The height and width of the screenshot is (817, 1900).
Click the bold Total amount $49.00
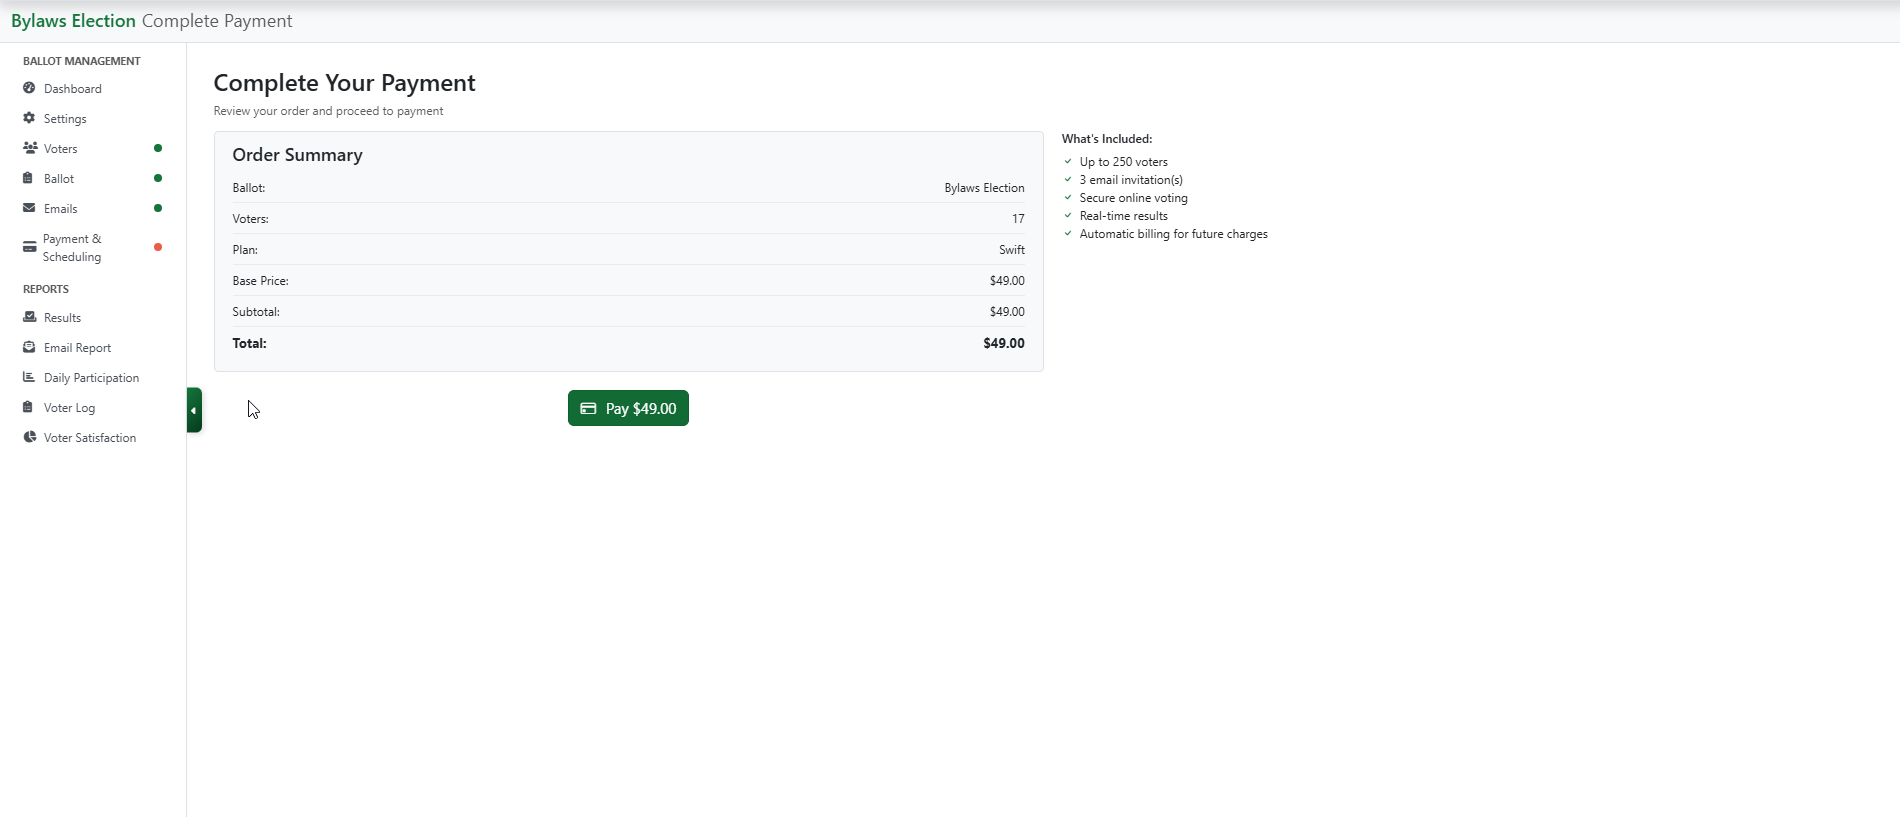click(1004, 343)
